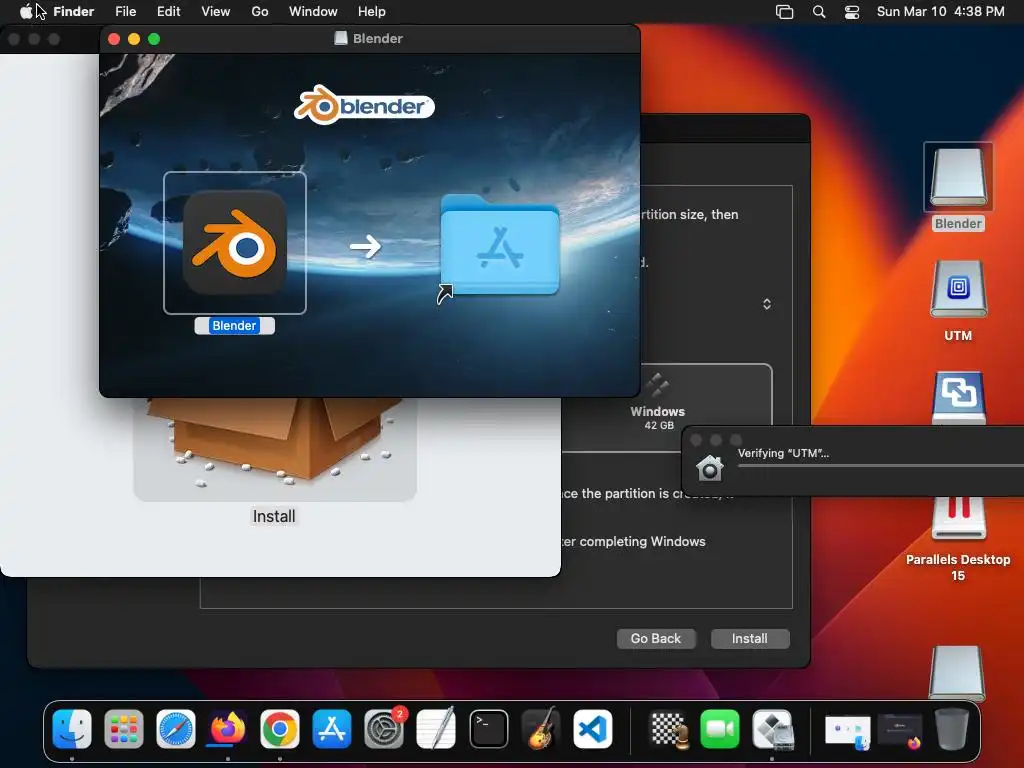Open the Apple menu
This screenshot has height=768, width=1024.
25,12
